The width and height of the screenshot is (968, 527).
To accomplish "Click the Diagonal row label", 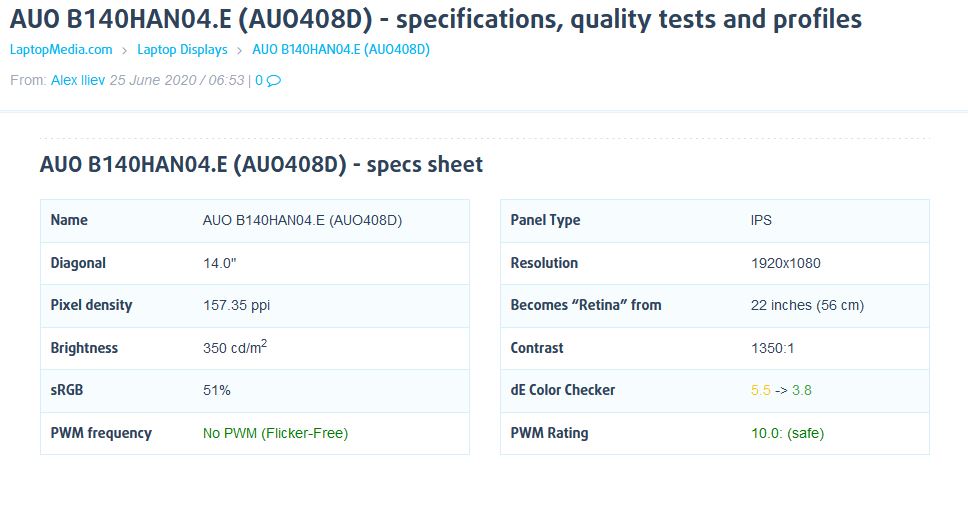I will (78, 264).
